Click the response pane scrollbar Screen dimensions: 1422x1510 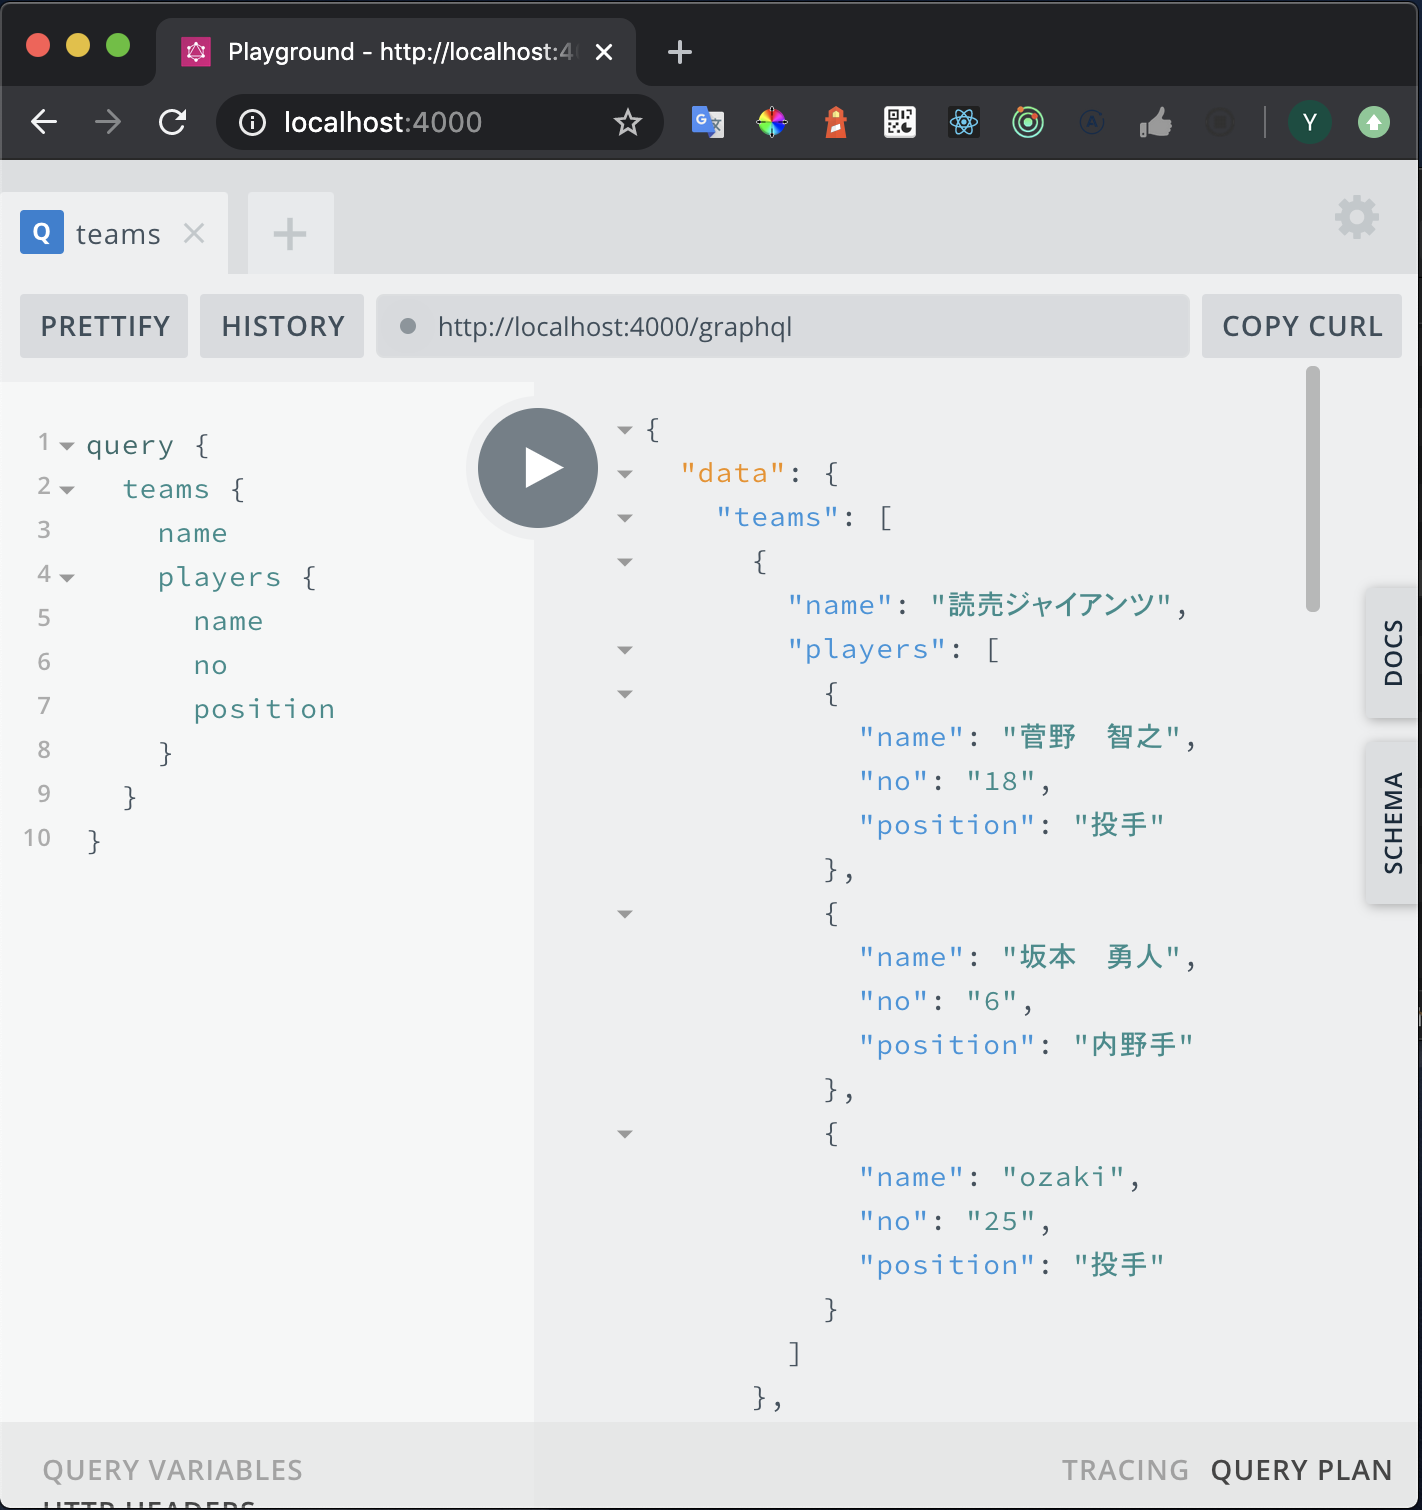click(1313, 489)
